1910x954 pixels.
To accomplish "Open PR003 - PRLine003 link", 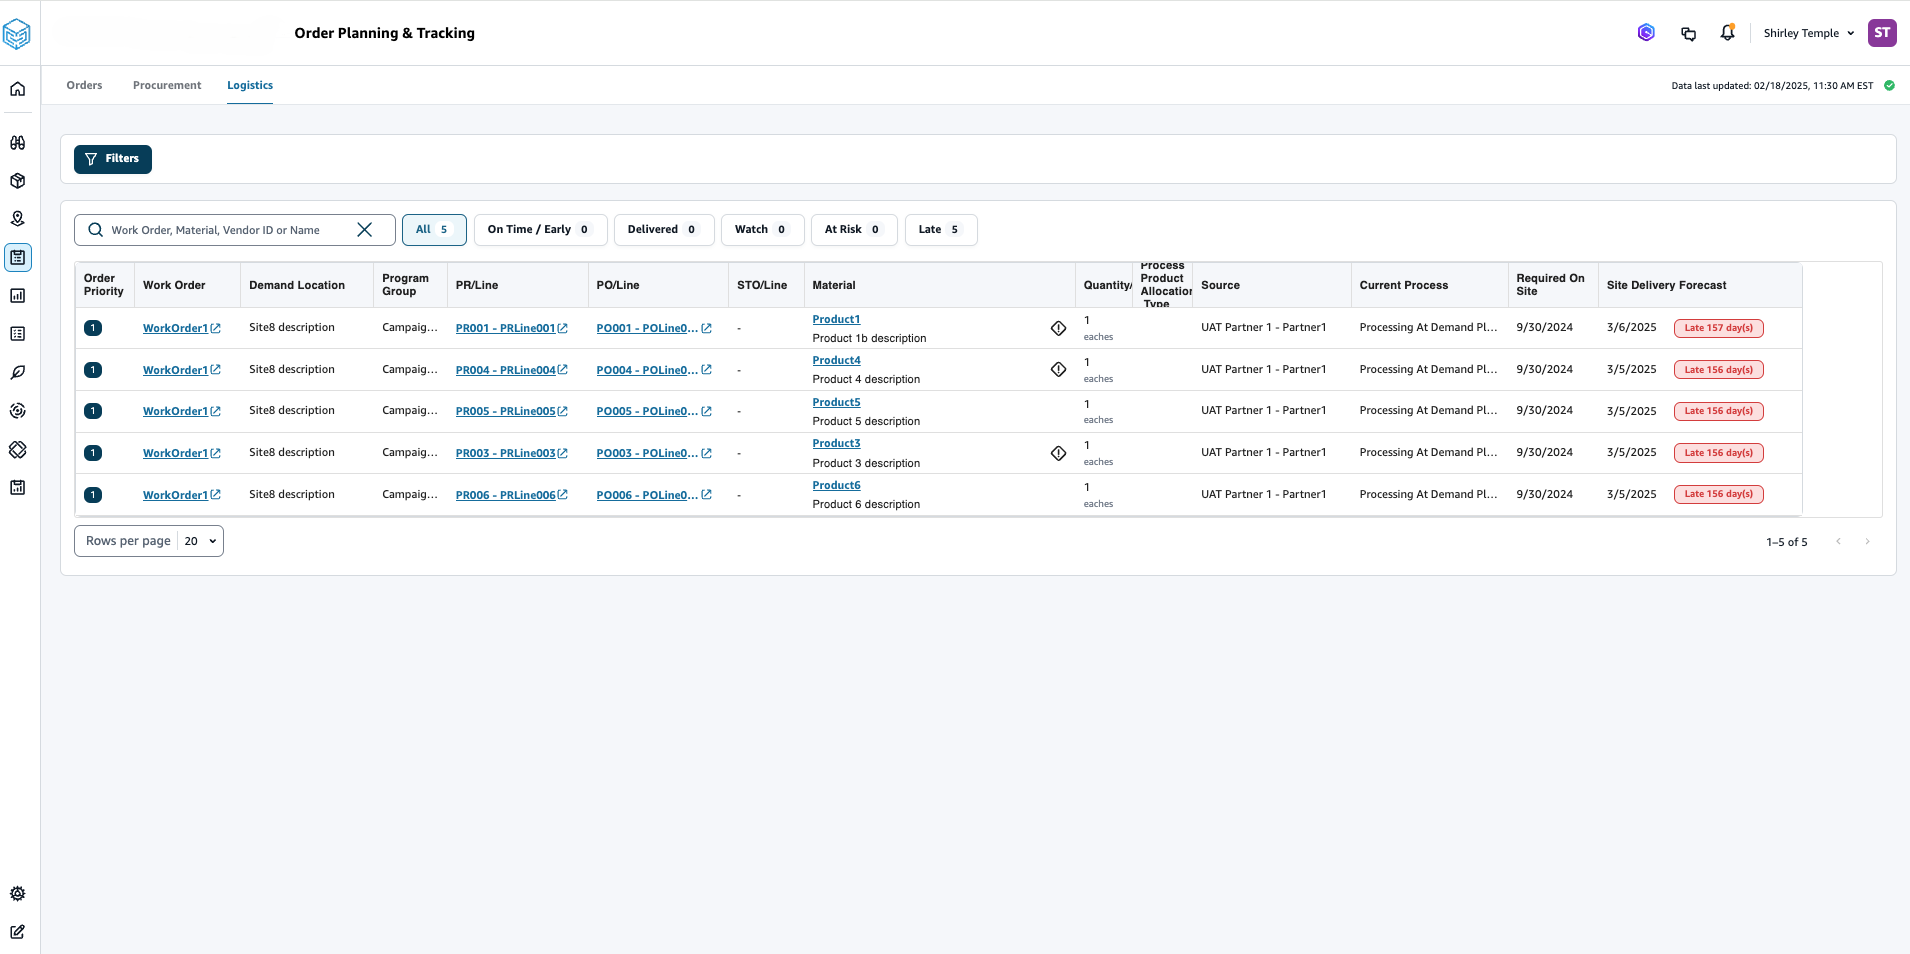I will 505,453.
